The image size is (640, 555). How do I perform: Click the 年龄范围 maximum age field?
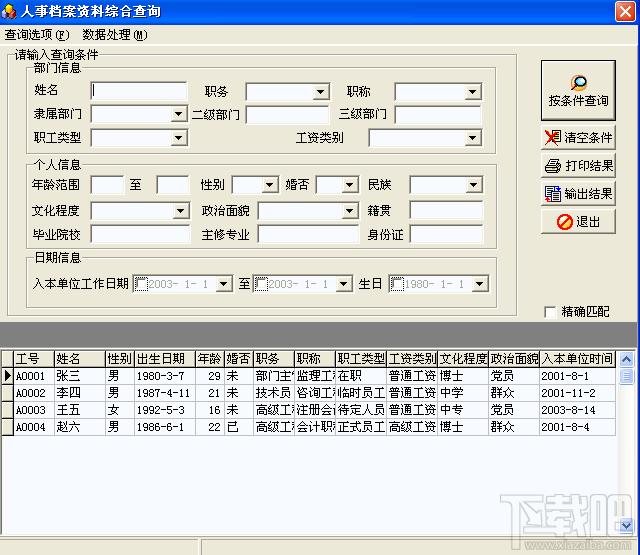(173, 185)
